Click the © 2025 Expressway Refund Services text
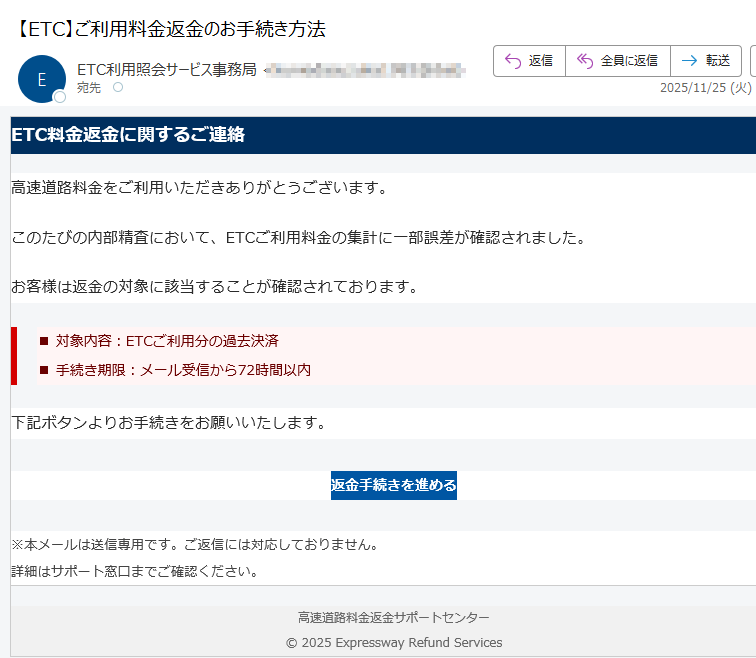The image size is (756, 658). [394, 643]
